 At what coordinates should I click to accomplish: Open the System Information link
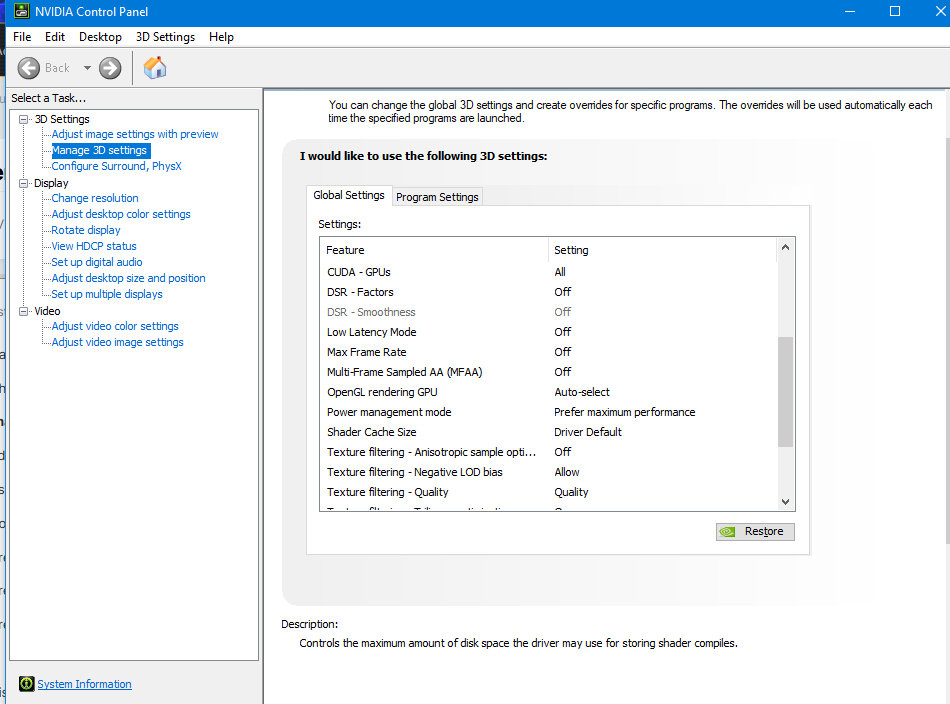(84, 684)
